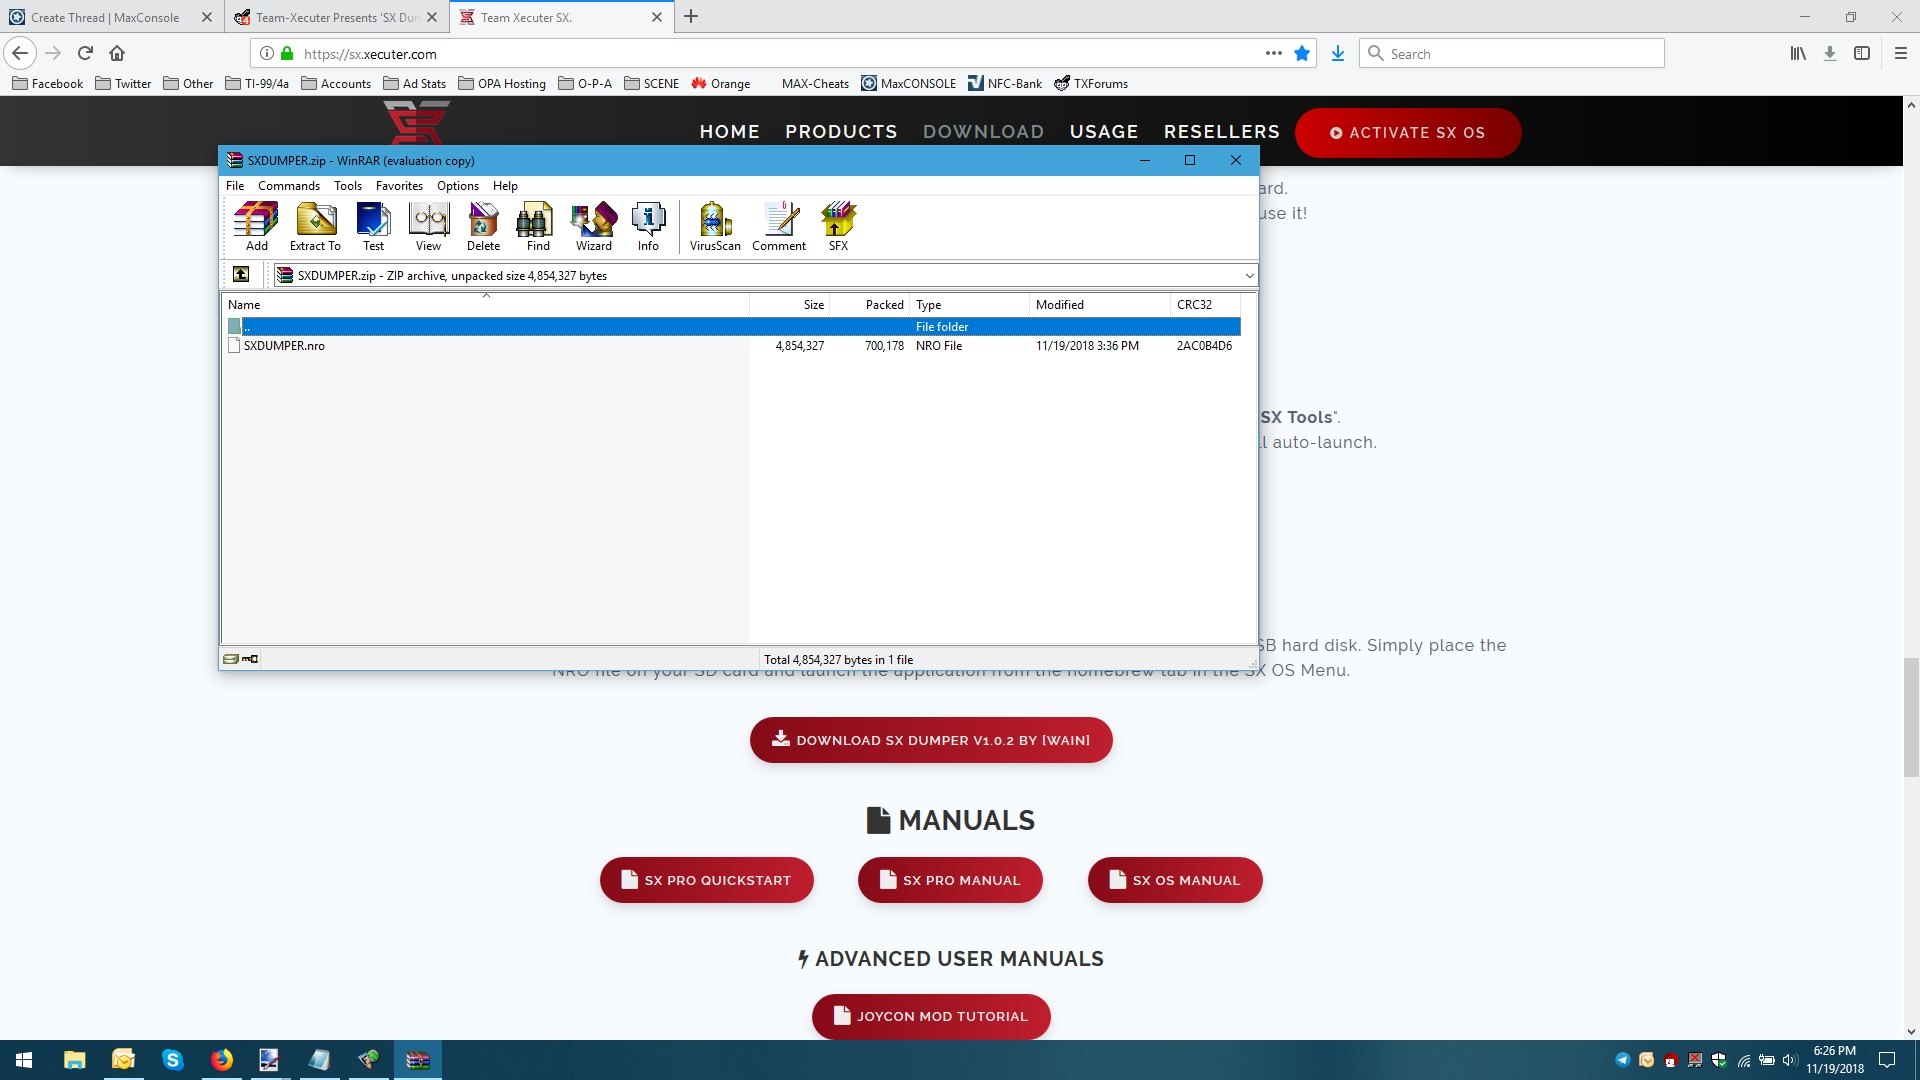
Task: Open the Favorites menu
Action: (x=399, y=186)
